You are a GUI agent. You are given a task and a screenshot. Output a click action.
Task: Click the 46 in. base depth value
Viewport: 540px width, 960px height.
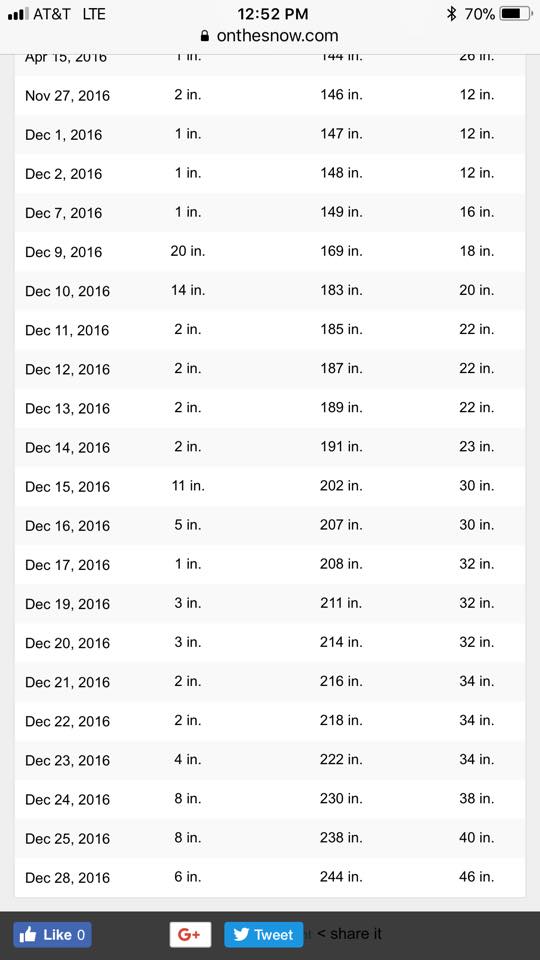point(476,877)
